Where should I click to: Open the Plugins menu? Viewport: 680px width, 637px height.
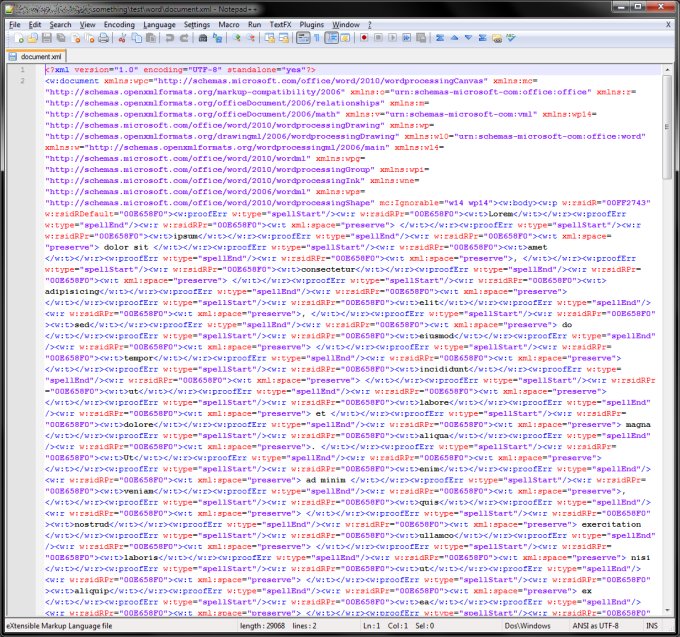point(313,23)
